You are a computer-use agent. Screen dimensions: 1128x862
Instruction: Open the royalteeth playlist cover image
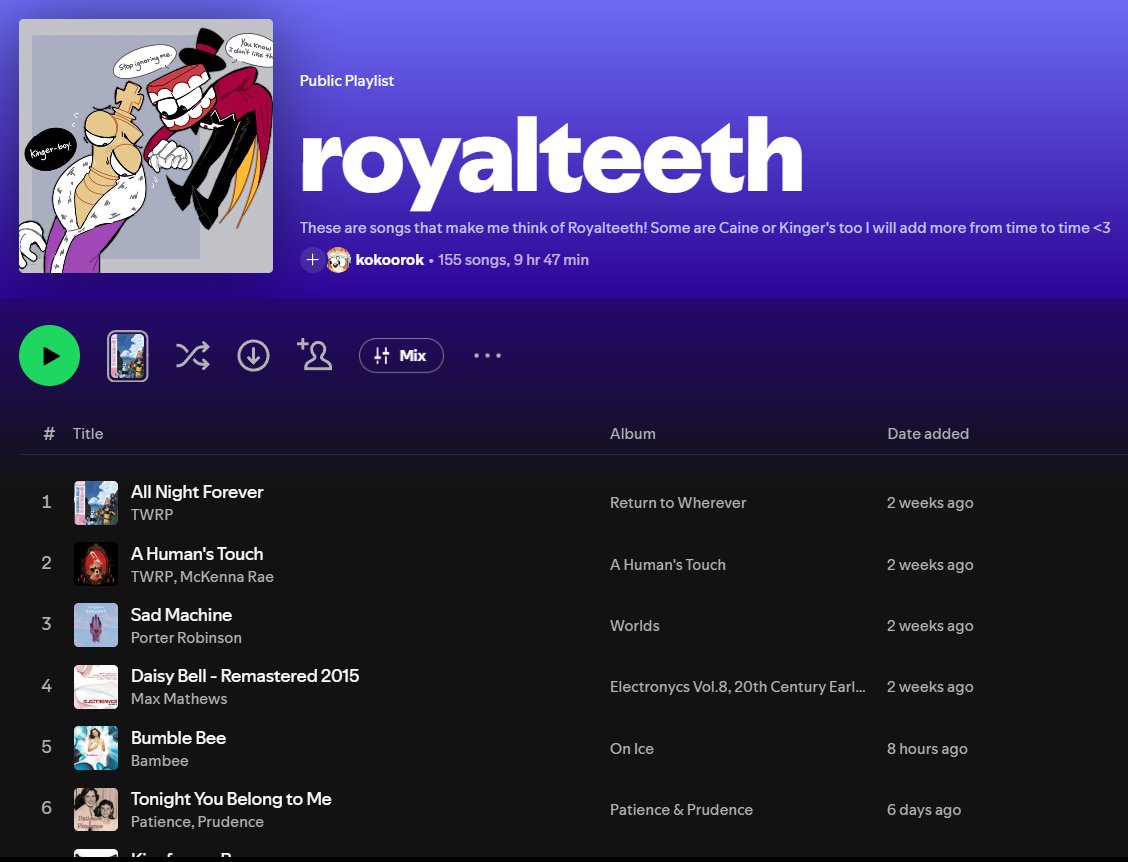[146, 146]
